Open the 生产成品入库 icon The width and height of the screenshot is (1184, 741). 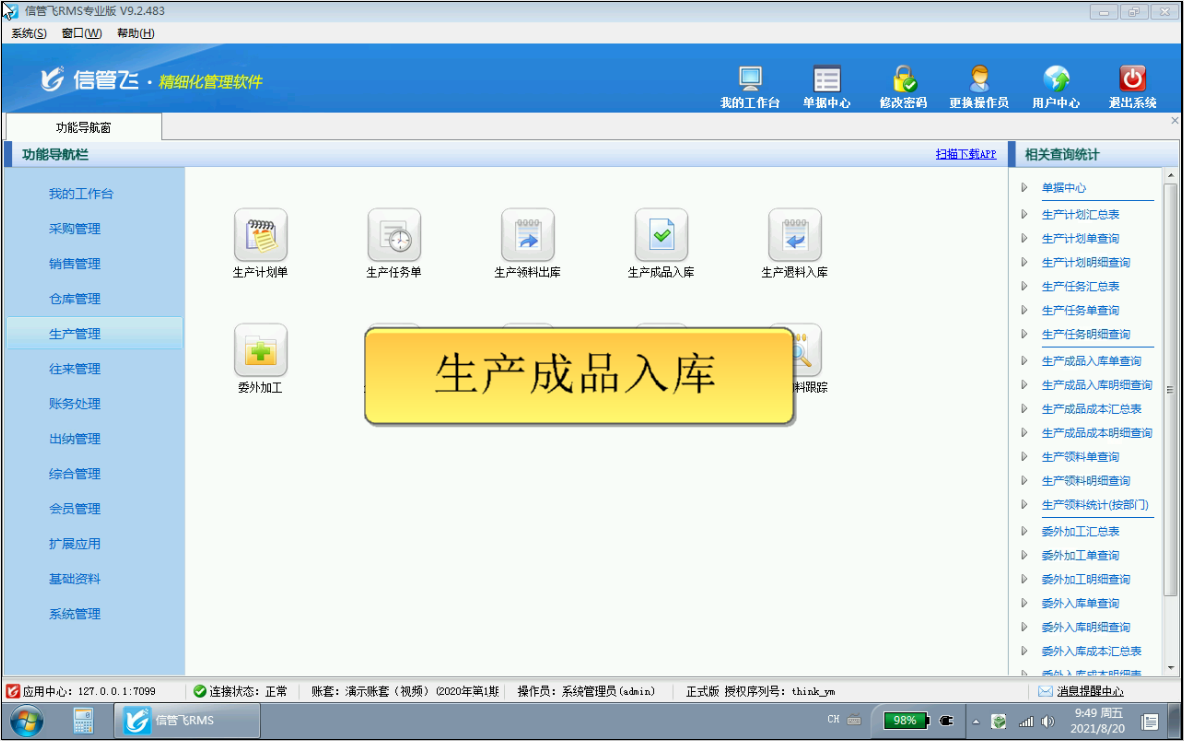click(x=661, y=235)
